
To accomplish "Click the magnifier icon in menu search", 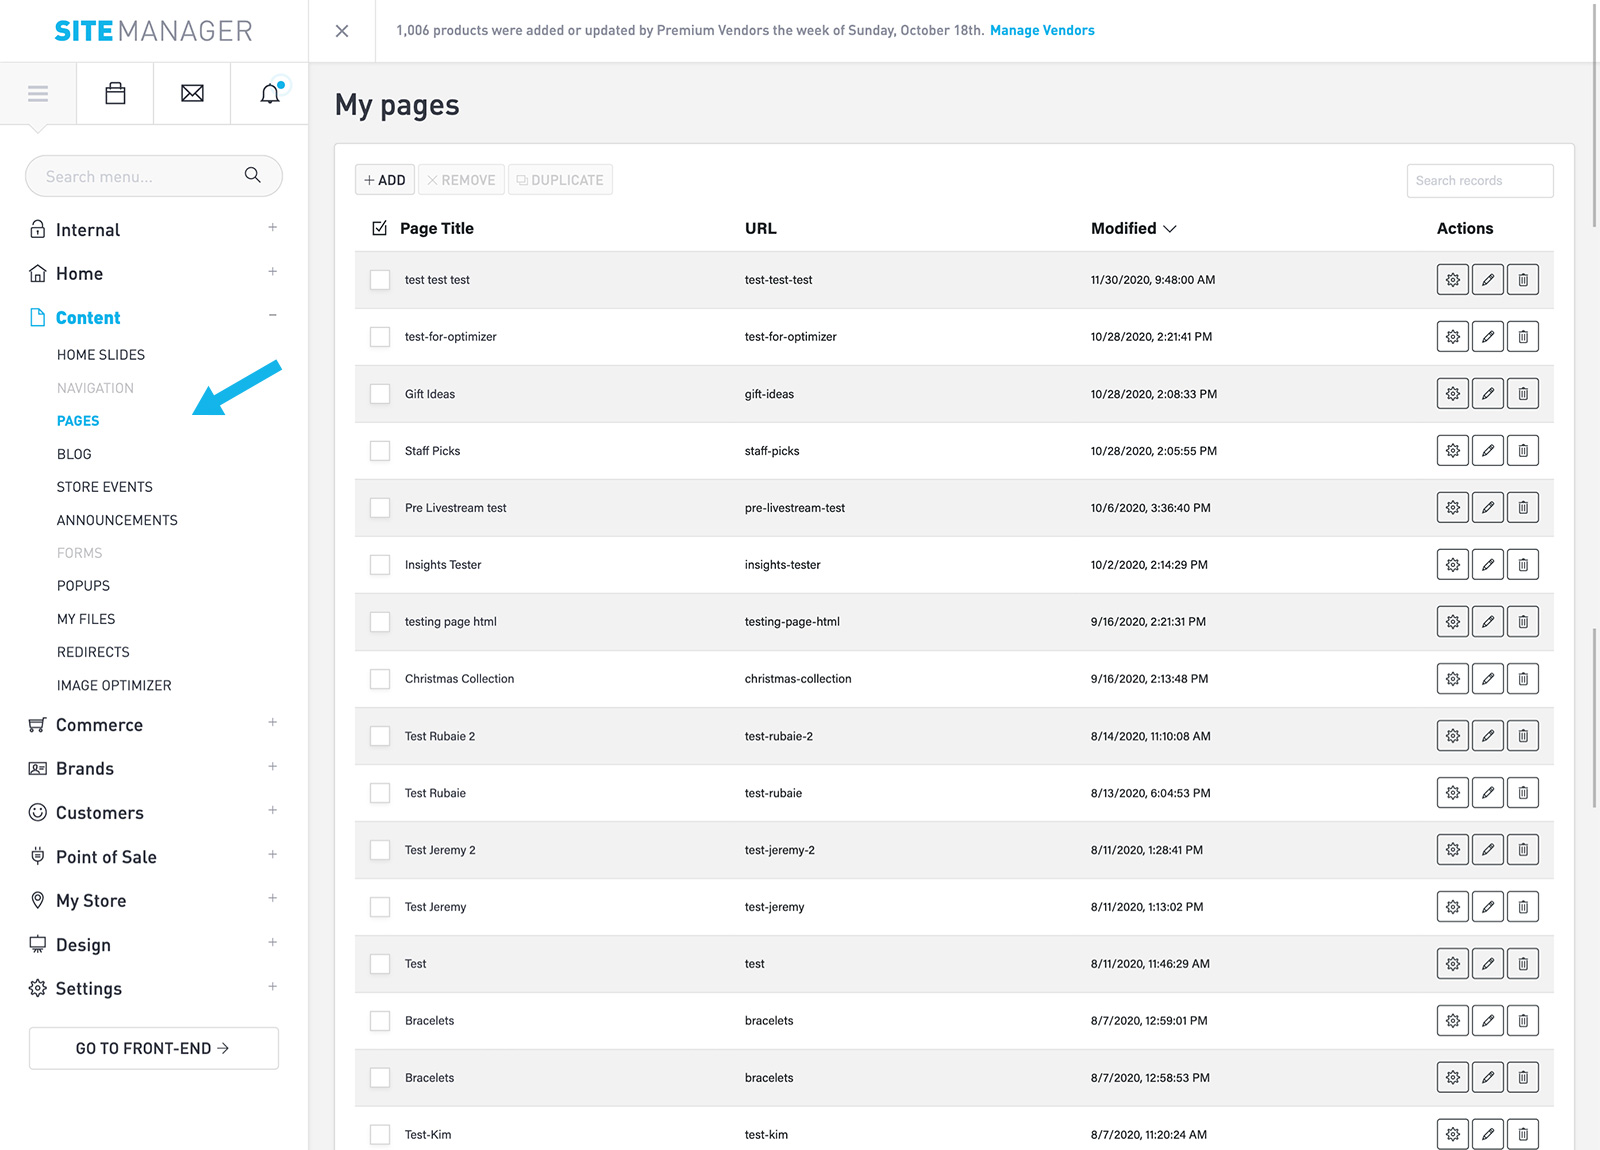I will pyautogui.click(x=253, y=176).
